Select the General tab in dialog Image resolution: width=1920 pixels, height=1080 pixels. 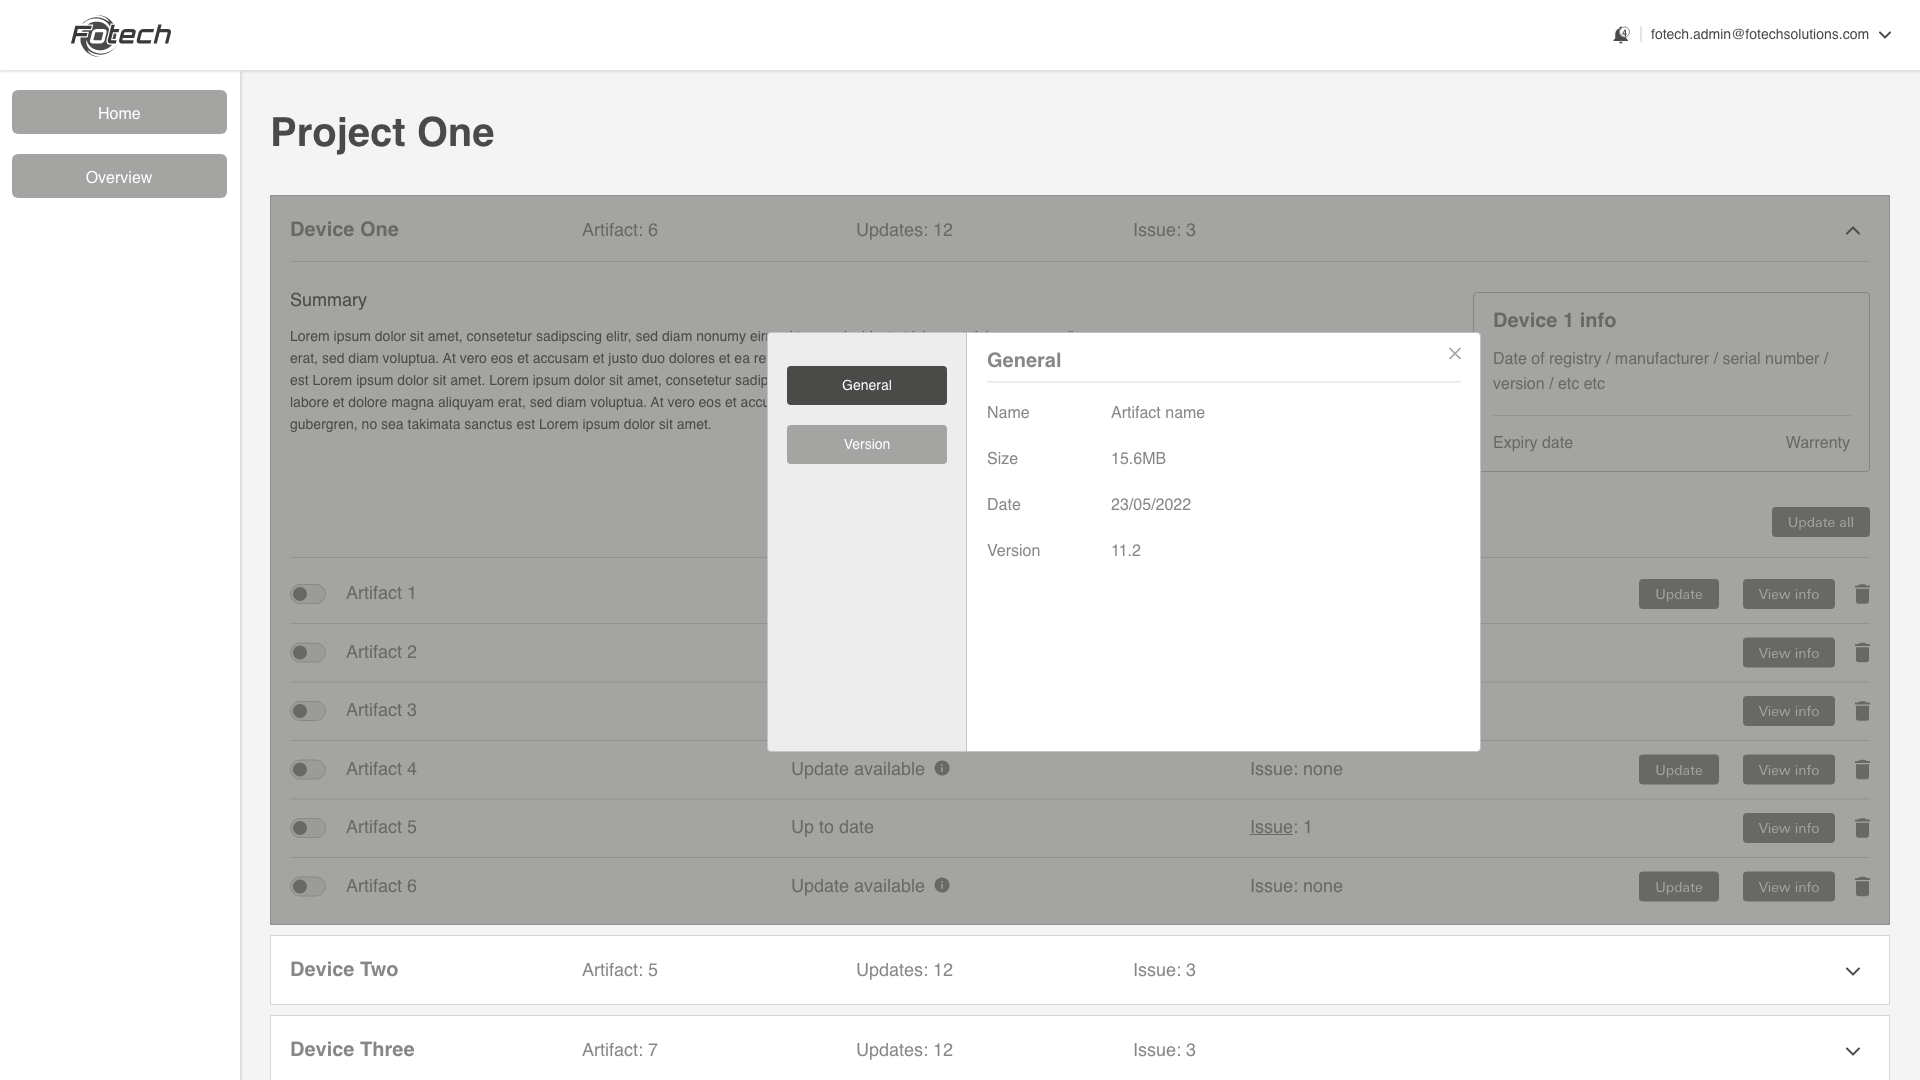click(x=866, y=385)
